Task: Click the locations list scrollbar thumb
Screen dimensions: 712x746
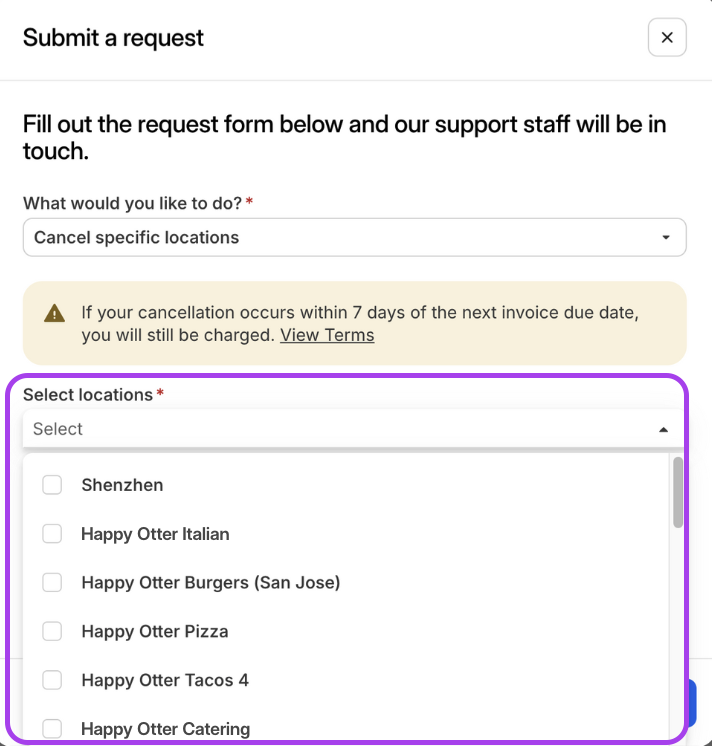Action: (x=678, y=492)
